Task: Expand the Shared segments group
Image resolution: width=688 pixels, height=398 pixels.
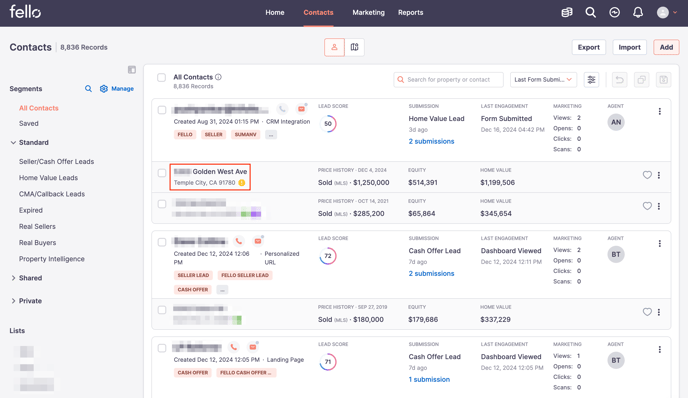Action: click(13, 278)
